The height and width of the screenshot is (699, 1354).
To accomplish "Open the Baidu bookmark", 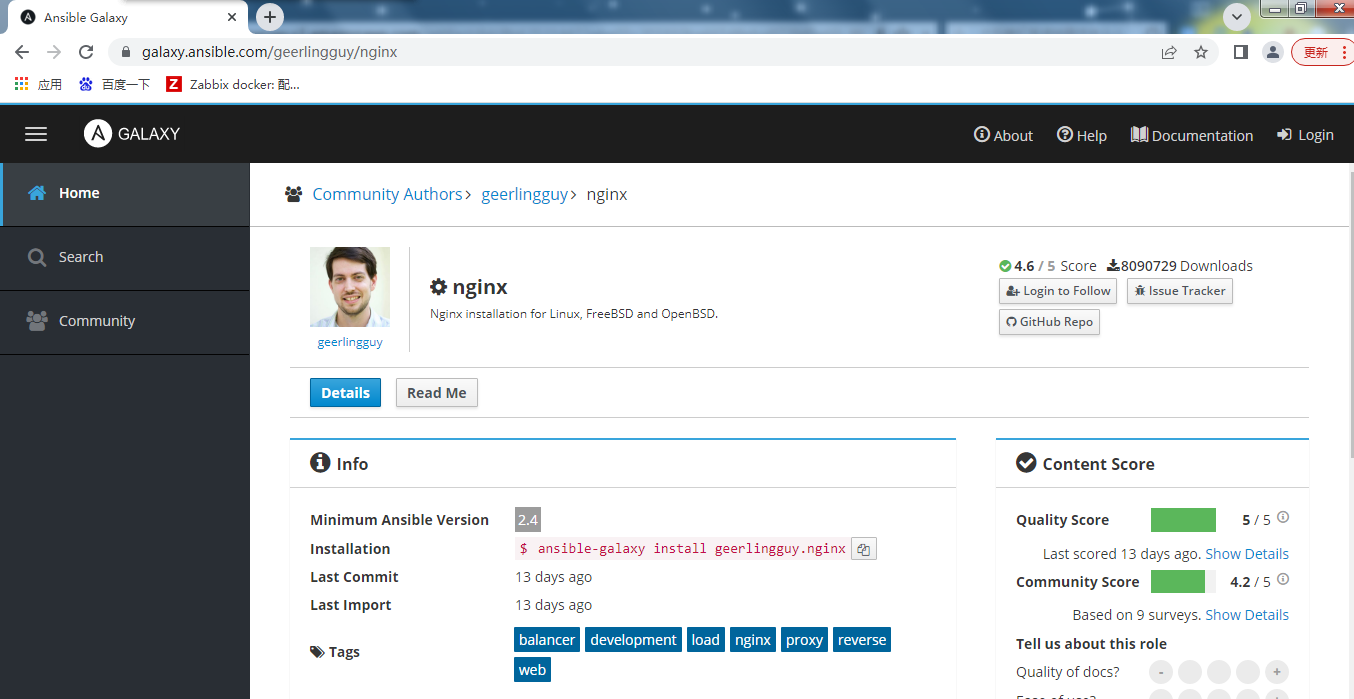I will click(114, 84).
